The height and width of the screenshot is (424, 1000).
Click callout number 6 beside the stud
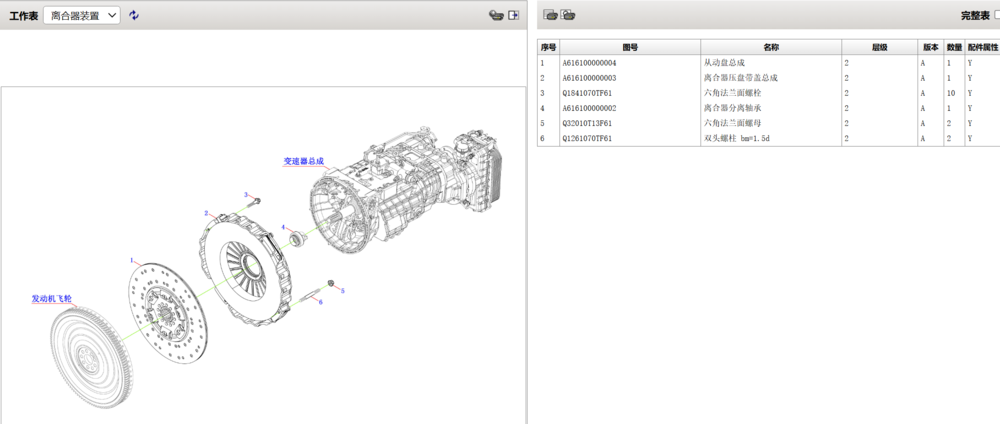tap(320, 301)
